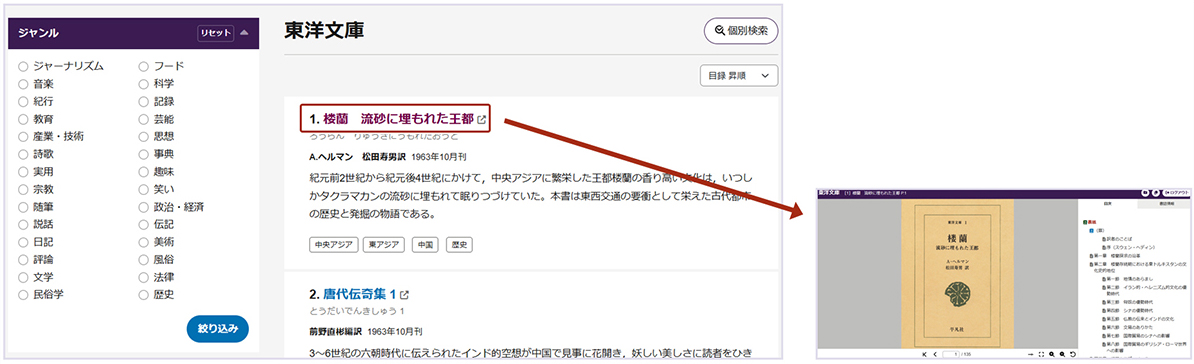Screen dimensions: 1194x364
Task: Click second round icon left of ログアウト
Action: click(x=1156, y=193)
